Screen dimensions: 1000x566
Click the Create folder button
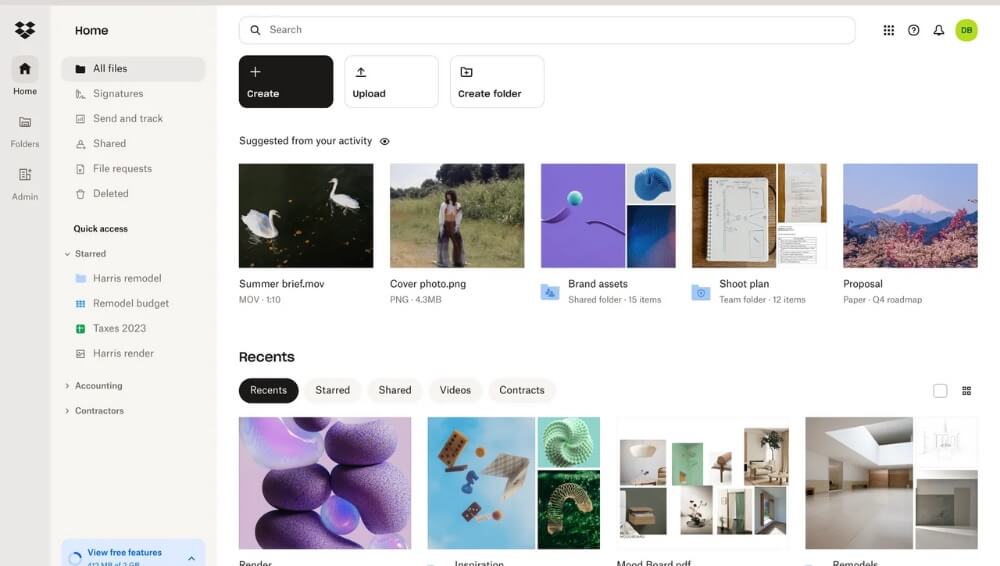[x=497, y=82]
